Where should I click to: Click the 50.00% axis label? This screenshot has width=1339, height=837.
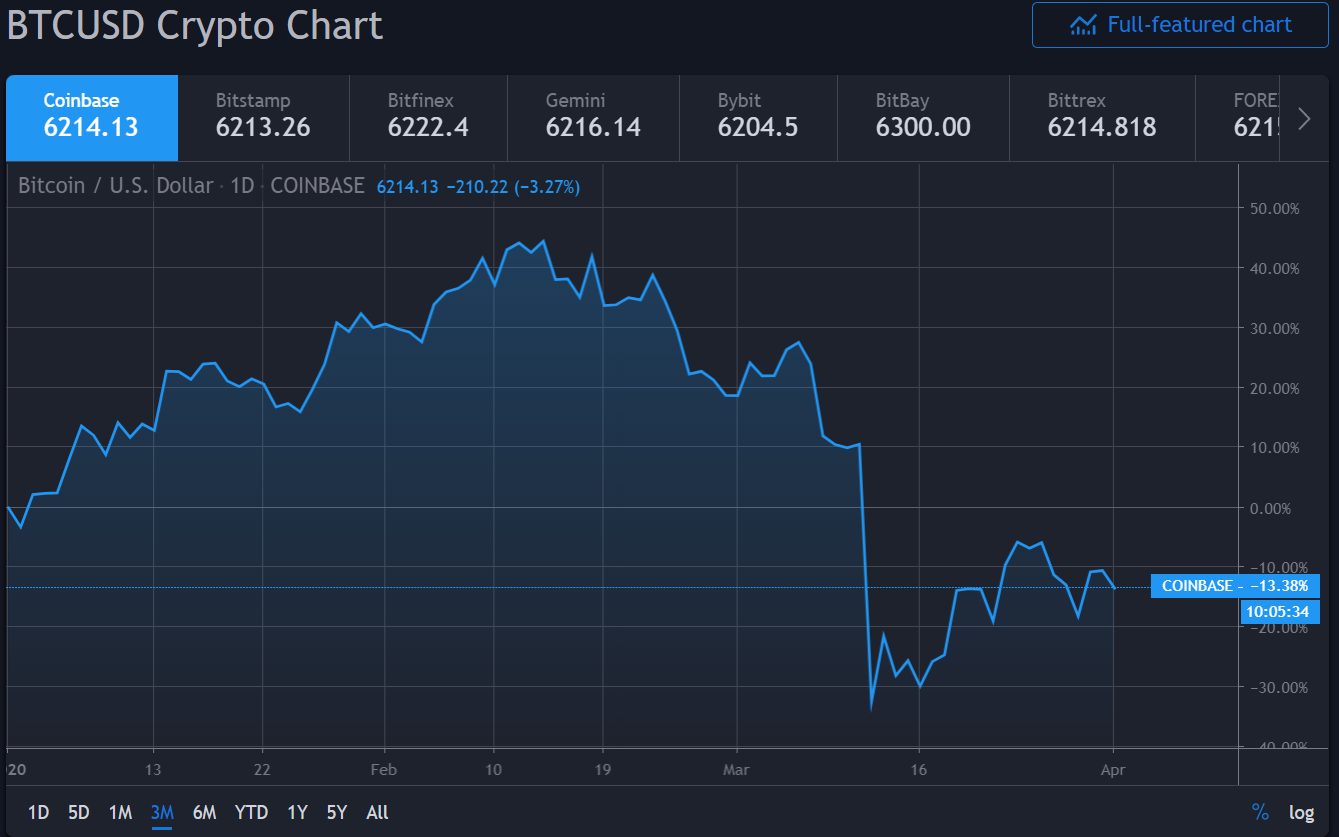click(1274, 208)
